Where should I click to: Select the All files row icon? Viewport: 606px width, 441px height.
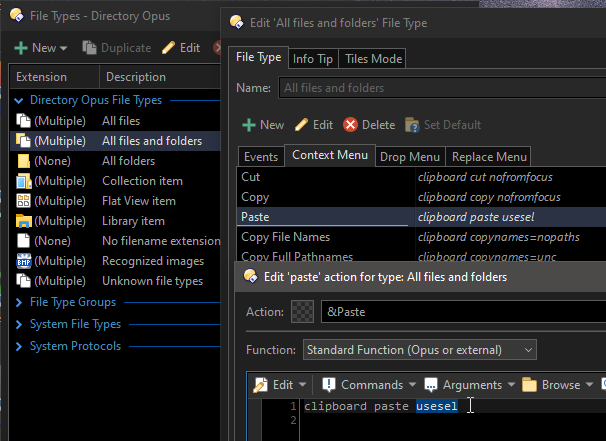(x=23, y=121)
